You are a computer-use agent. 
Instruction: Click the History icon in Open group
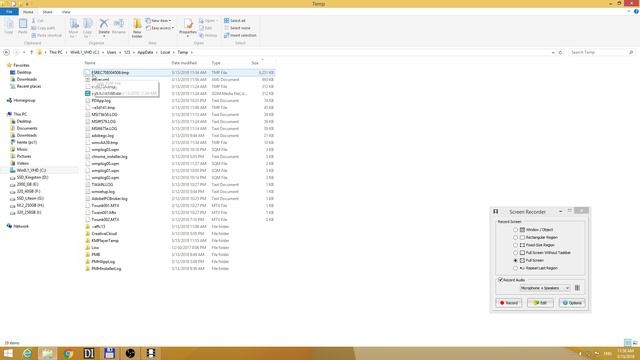208,36
